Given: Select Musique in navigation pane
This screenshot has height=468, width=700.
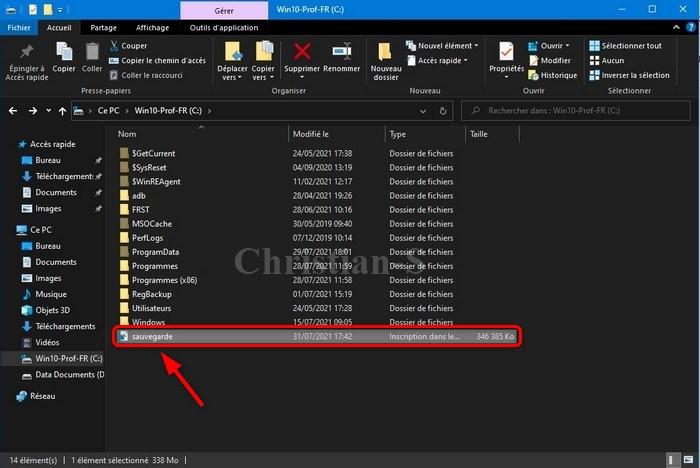Looking at the screenshot, I should click(51, 294).
